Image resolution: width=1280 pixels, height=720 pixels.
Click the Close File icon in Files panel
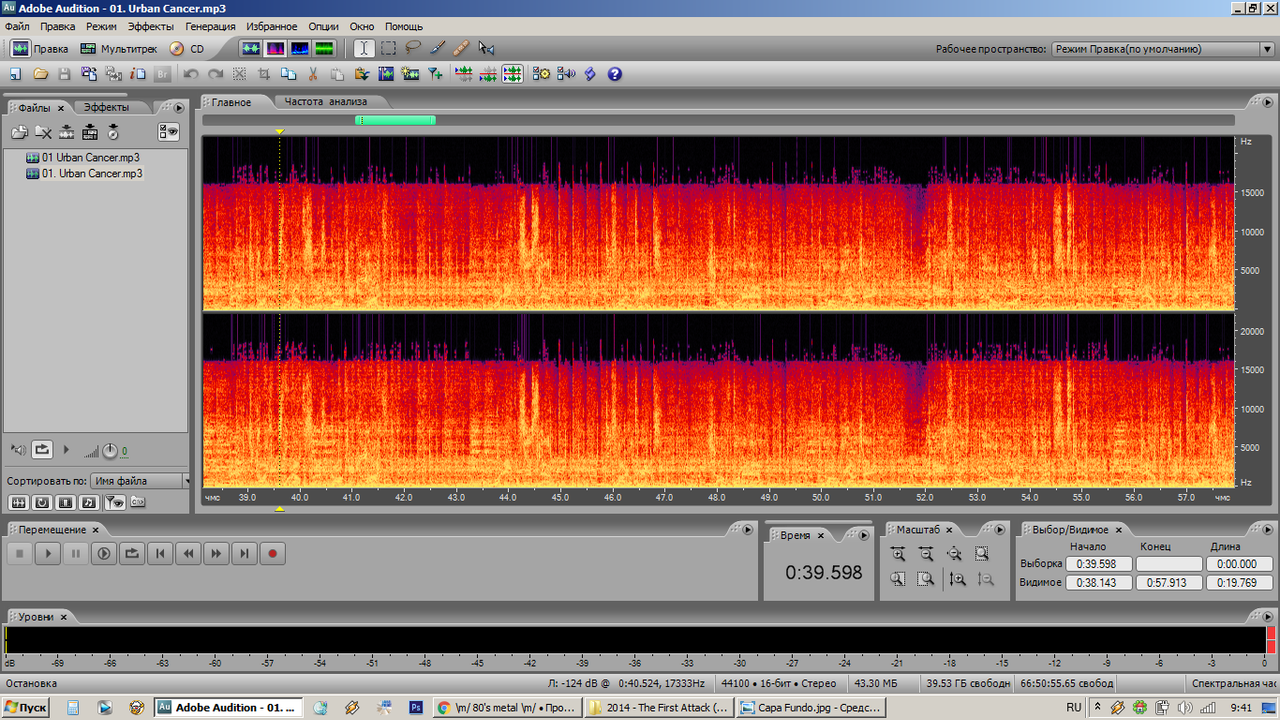pyautogui.click(x=43, y=132)
